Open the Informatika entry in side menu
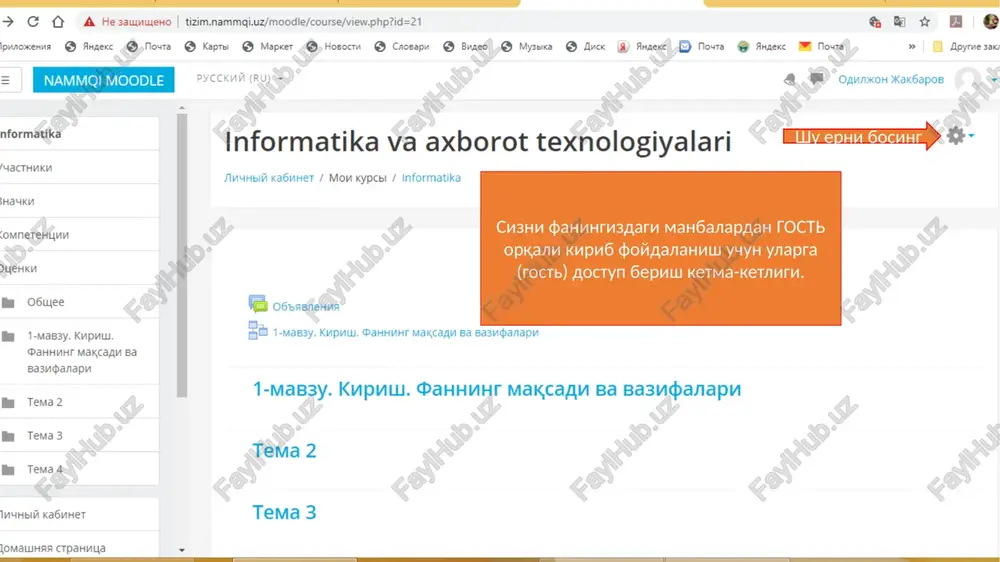This screenshot has height=562, width=1000. pyautogui.click(x=79, y=134)
